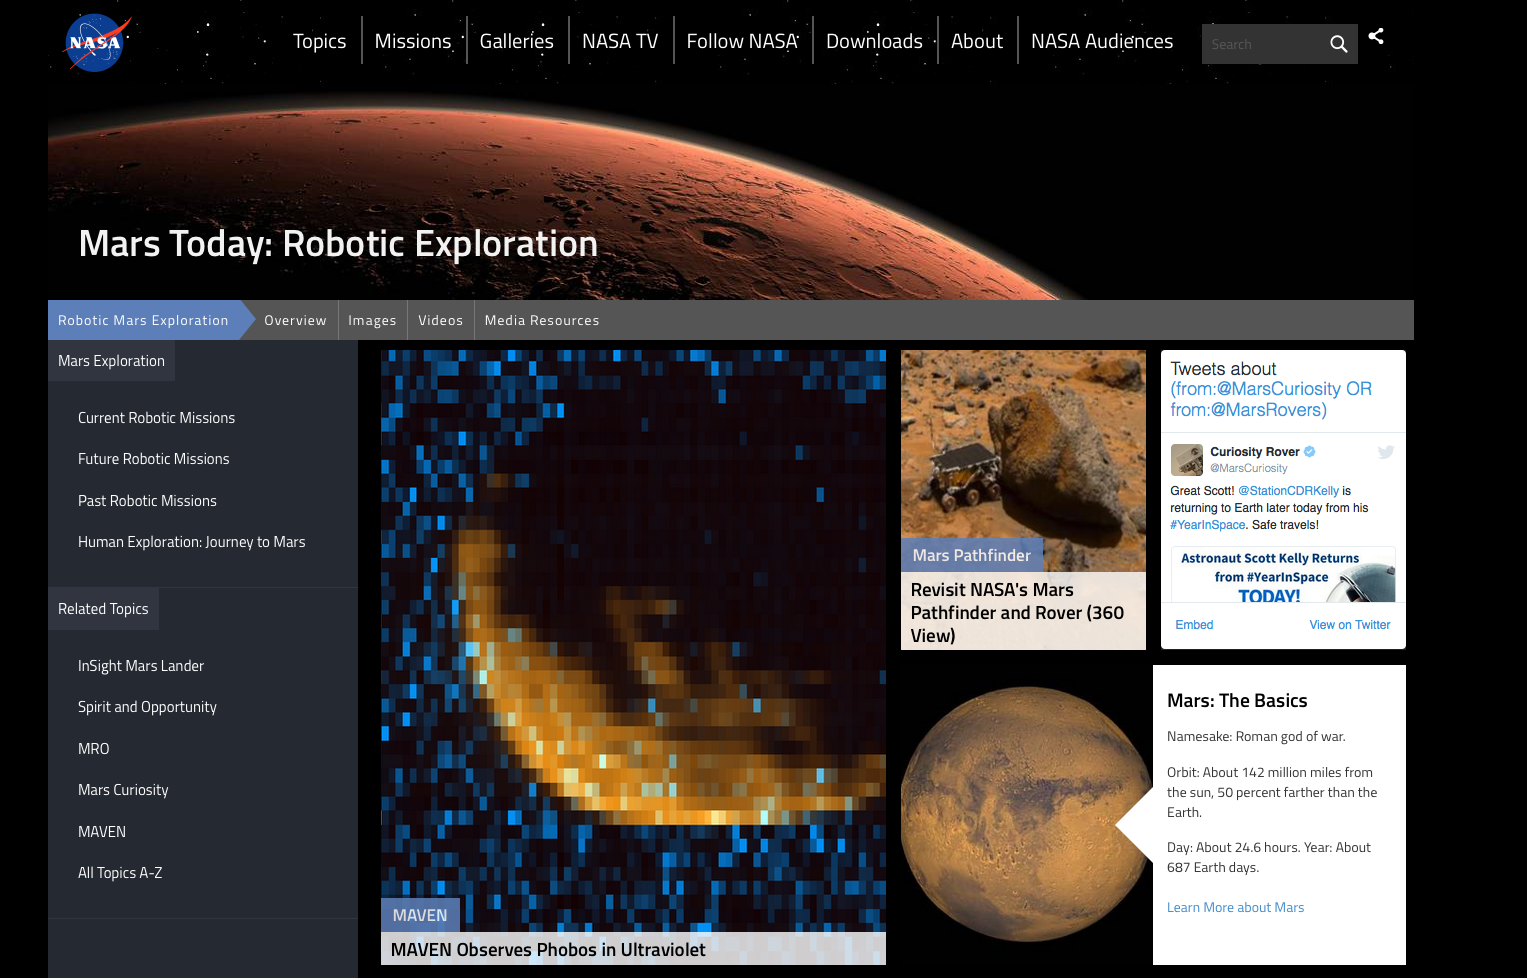The image size is (1527, 978).
Task: Click in the Search input field
Action: click(x=1262, y=44)
